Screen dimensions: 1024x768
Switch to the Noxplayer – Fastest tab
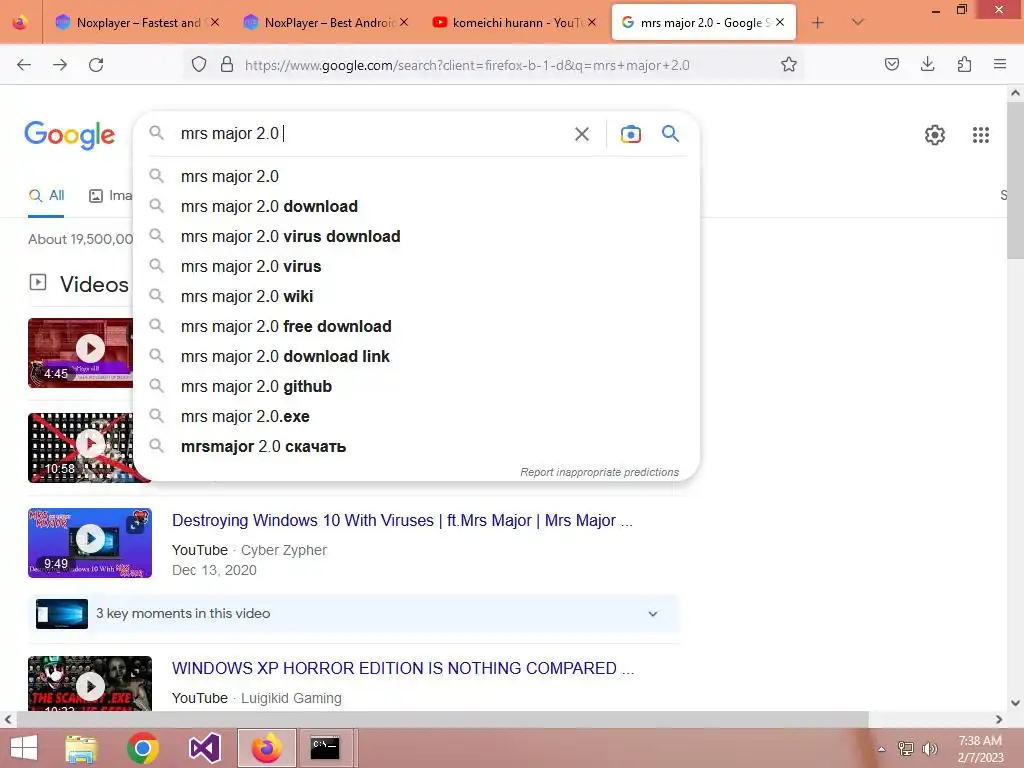click(x=137, y=23)
